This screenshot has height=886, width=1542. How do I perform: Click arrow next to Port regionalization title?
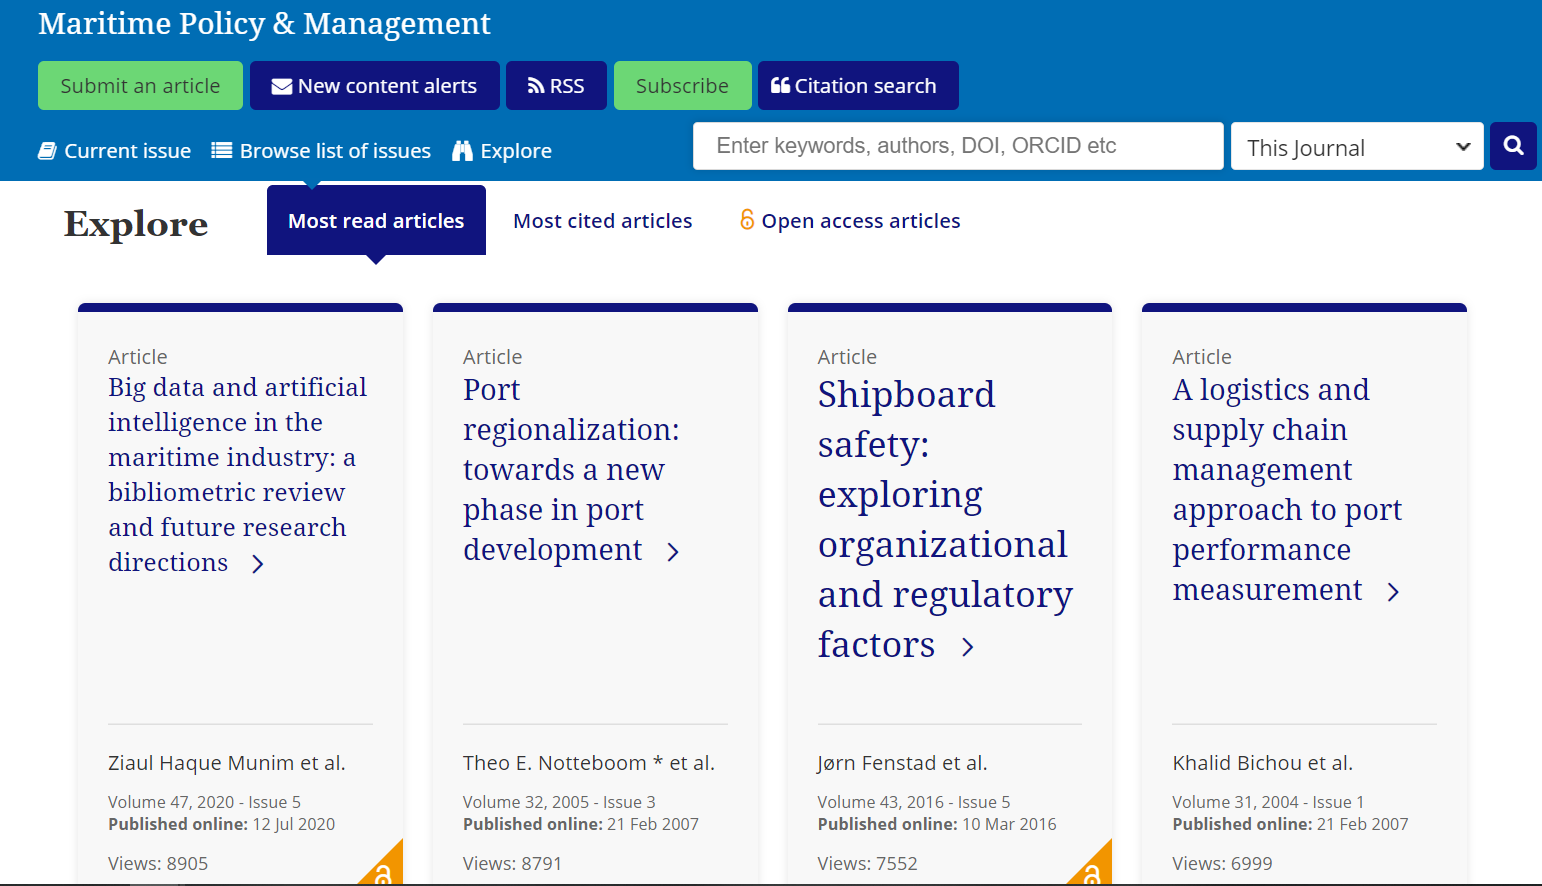673,552
